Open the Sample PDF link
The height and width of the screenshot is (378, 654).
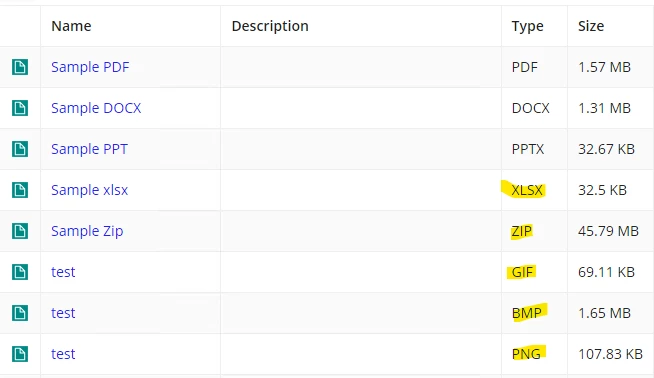90,67
